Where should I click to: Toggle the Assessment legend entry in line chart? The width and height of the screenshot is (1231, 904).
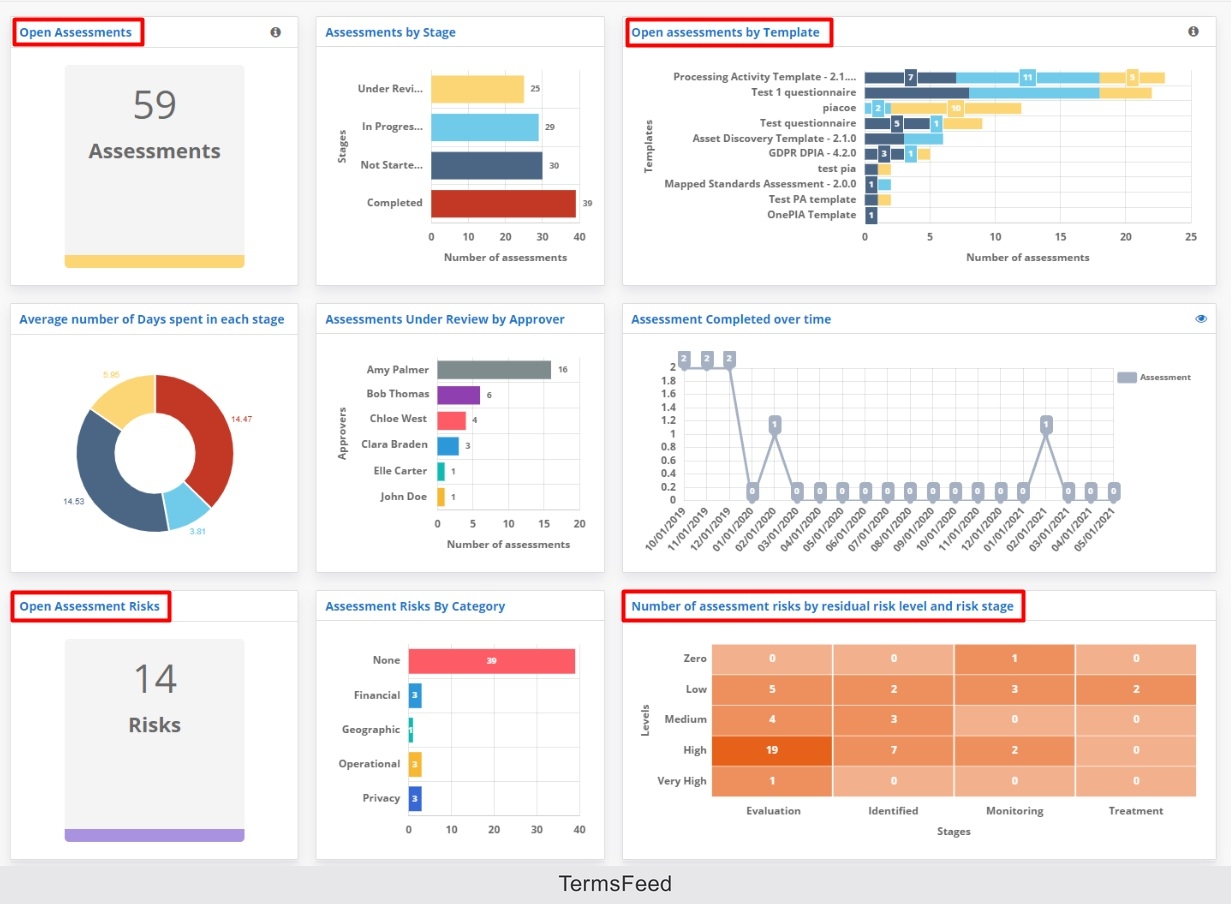click(1154, 377)
